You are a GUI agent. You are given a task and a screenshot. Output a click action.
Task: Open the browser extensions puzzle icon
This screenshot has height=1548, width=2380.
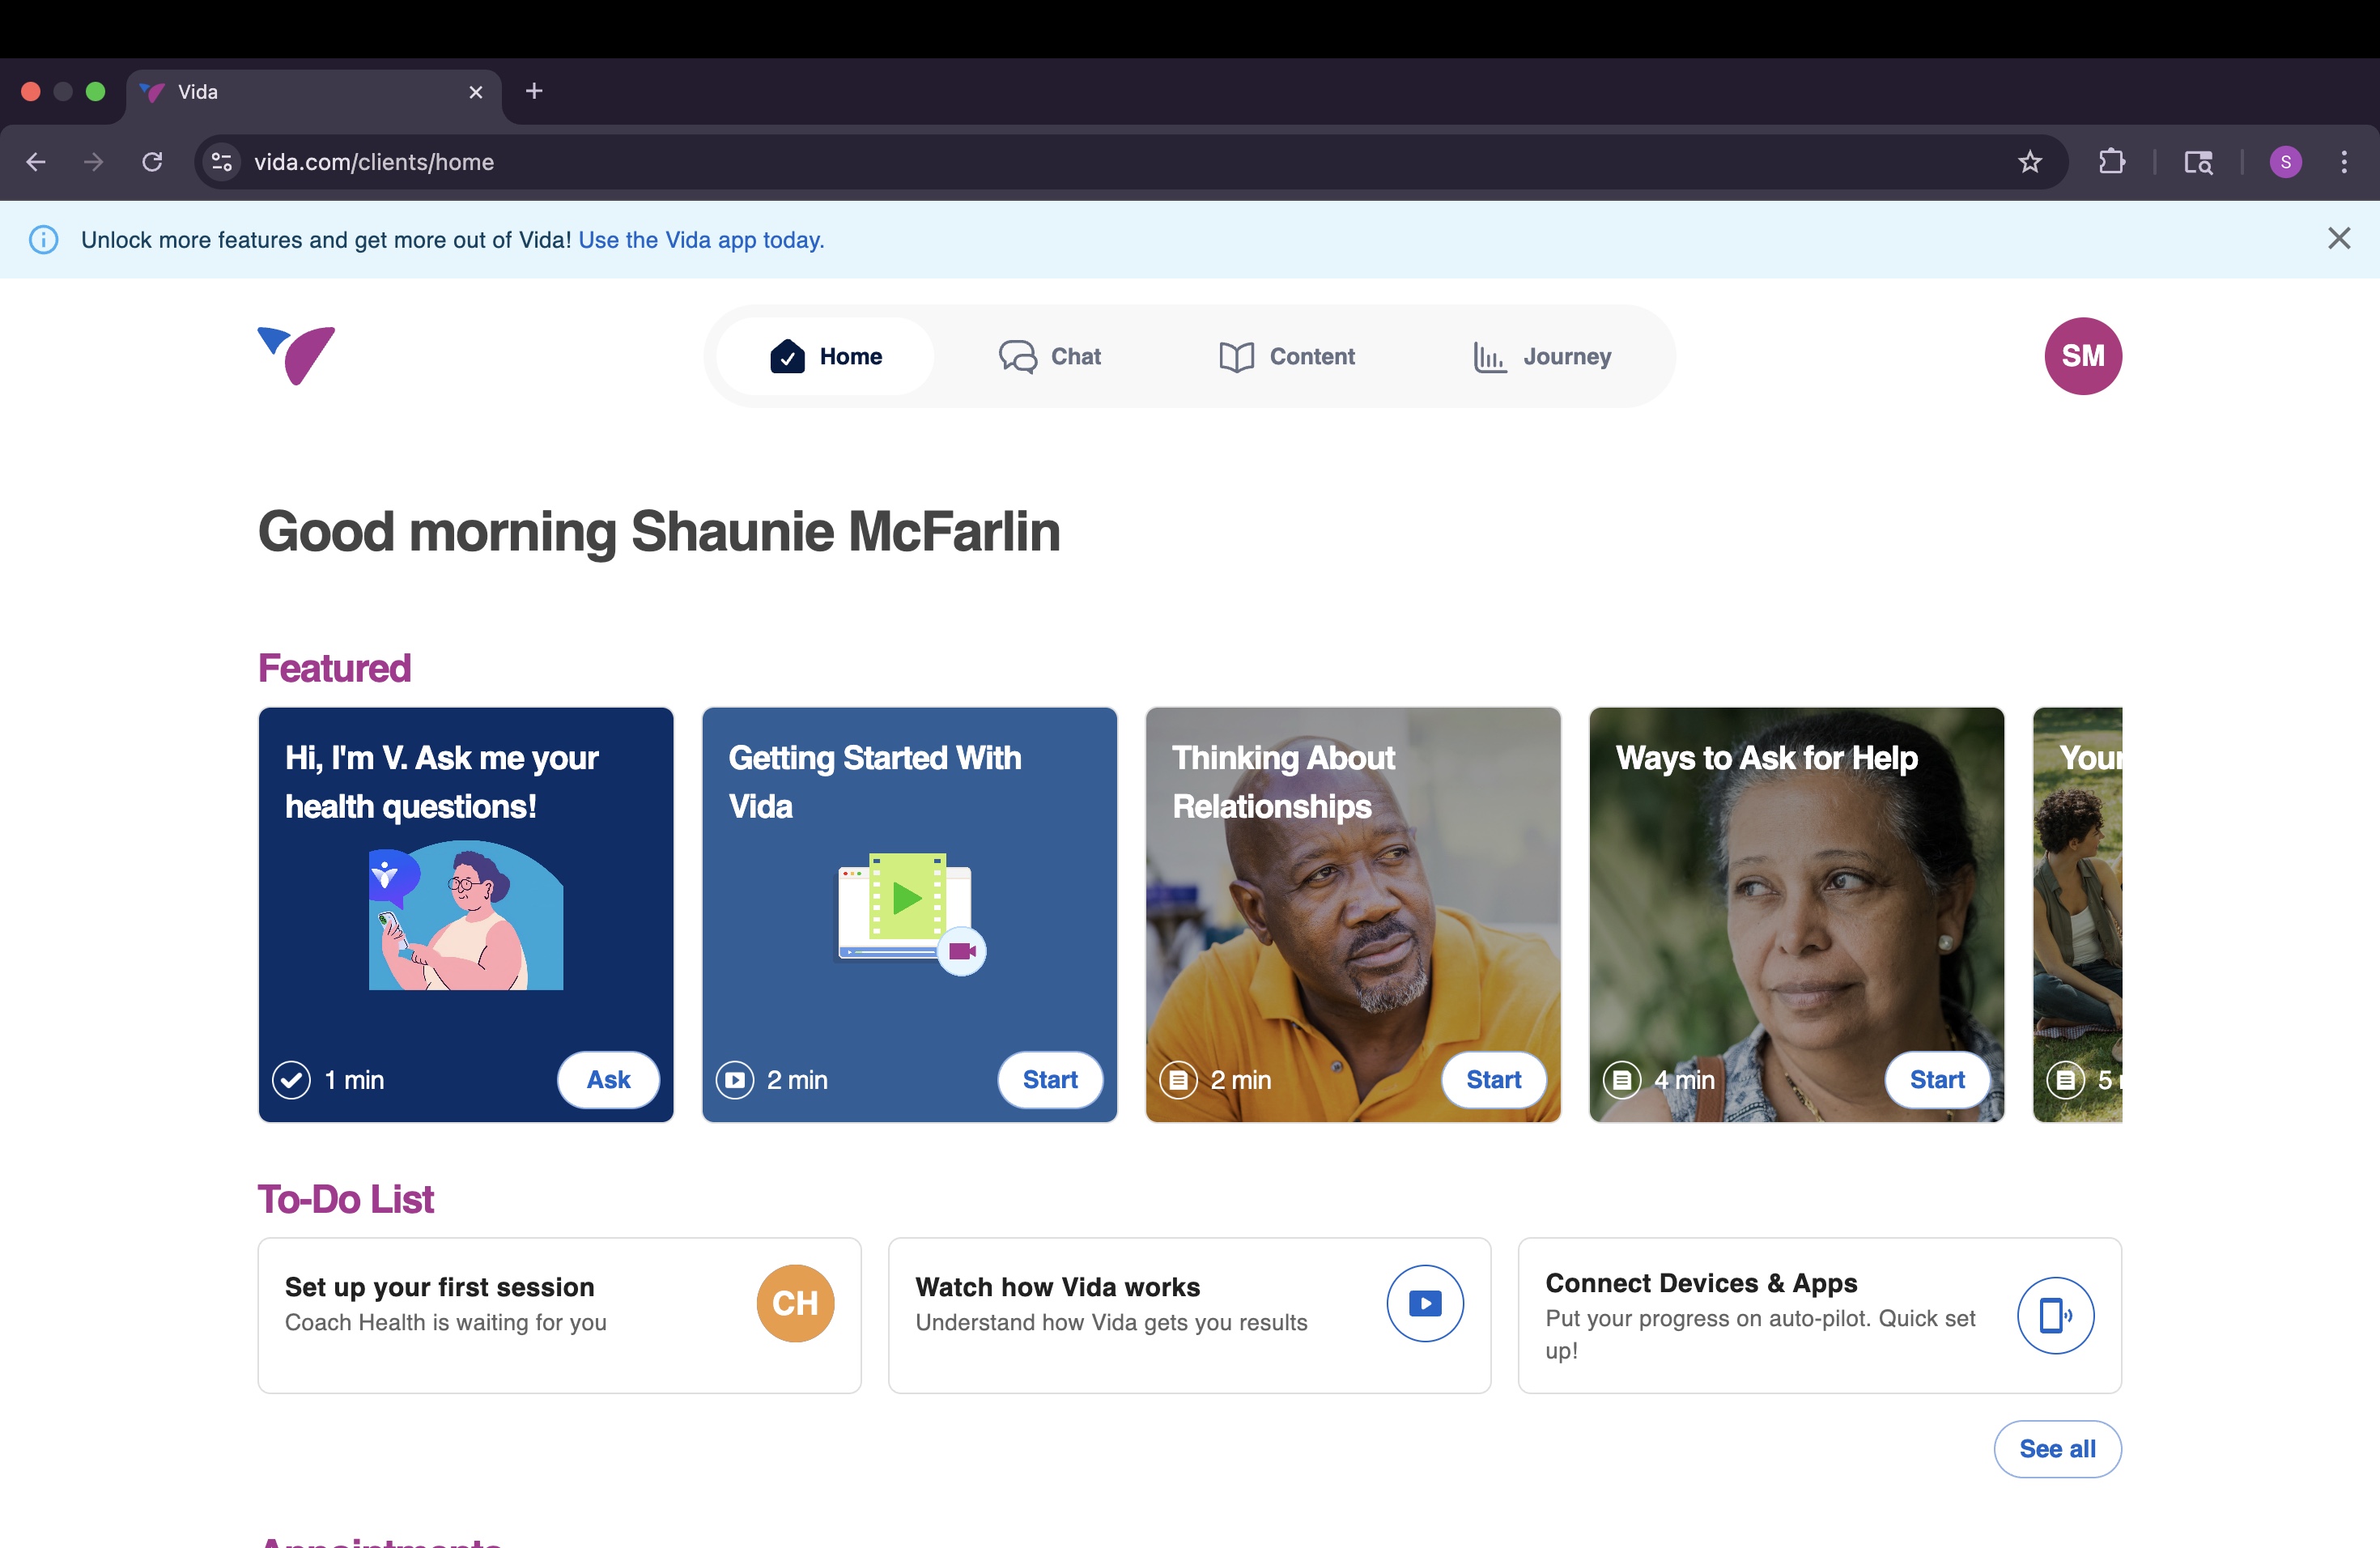2111,162
